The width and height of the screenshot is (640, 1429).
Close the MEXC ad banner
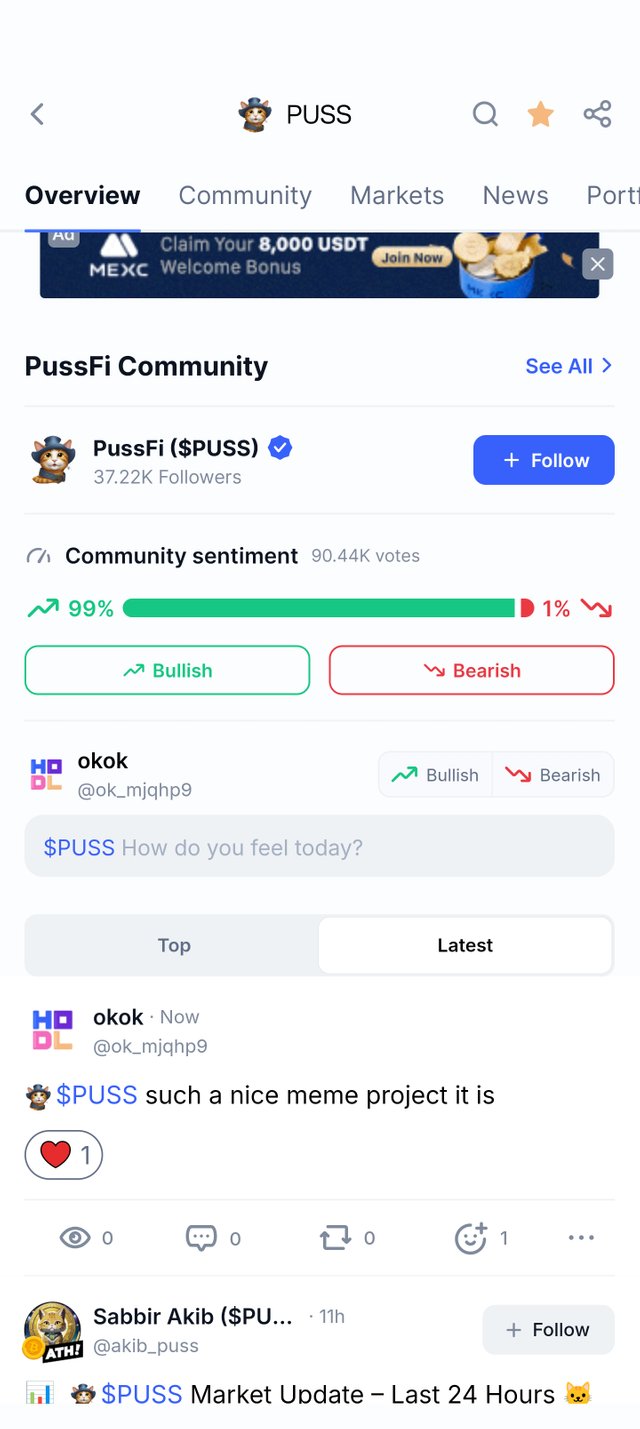click(x=597, y=264)
